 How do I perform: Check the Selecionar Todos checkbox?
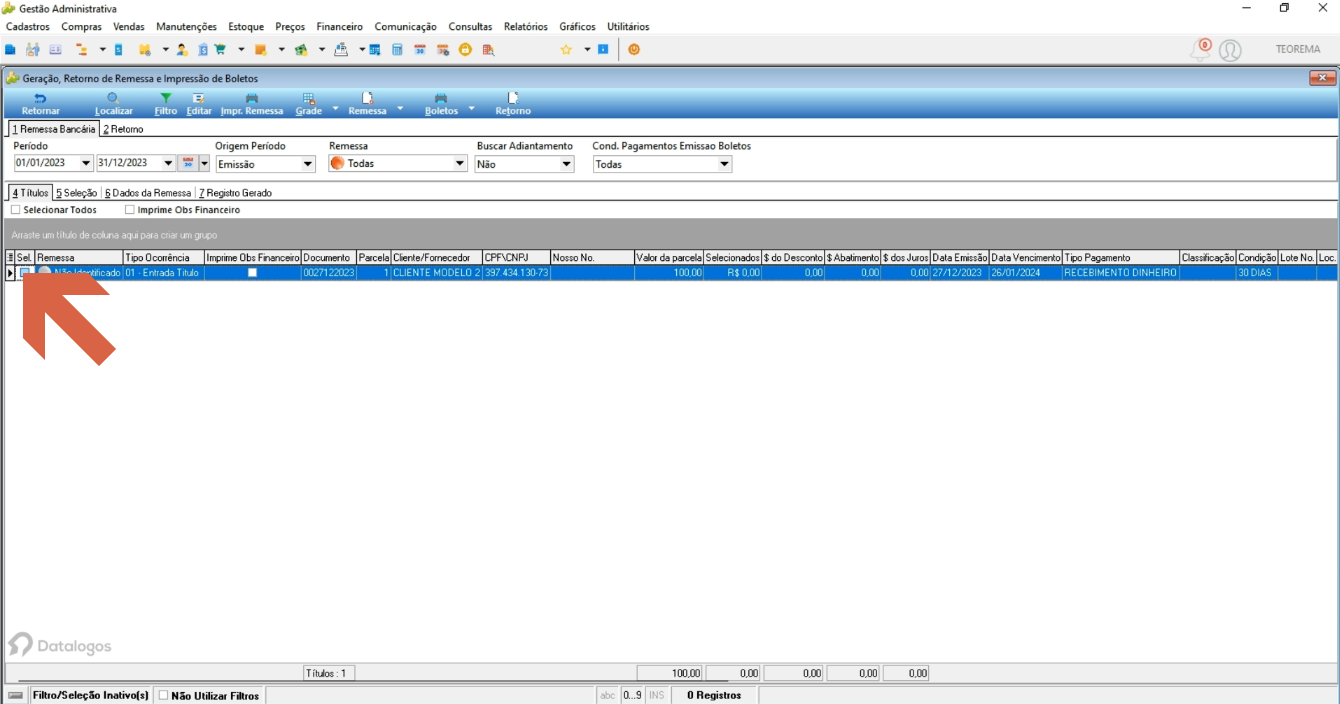coord(15,210)
